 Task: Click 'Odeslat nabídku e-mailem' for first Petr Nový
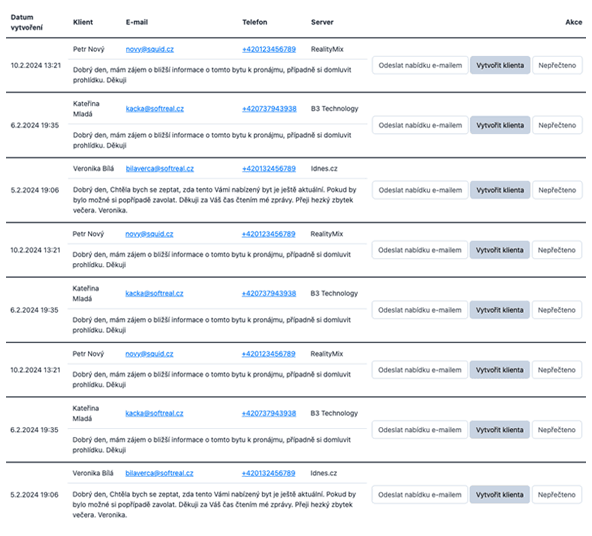point(420,65)
